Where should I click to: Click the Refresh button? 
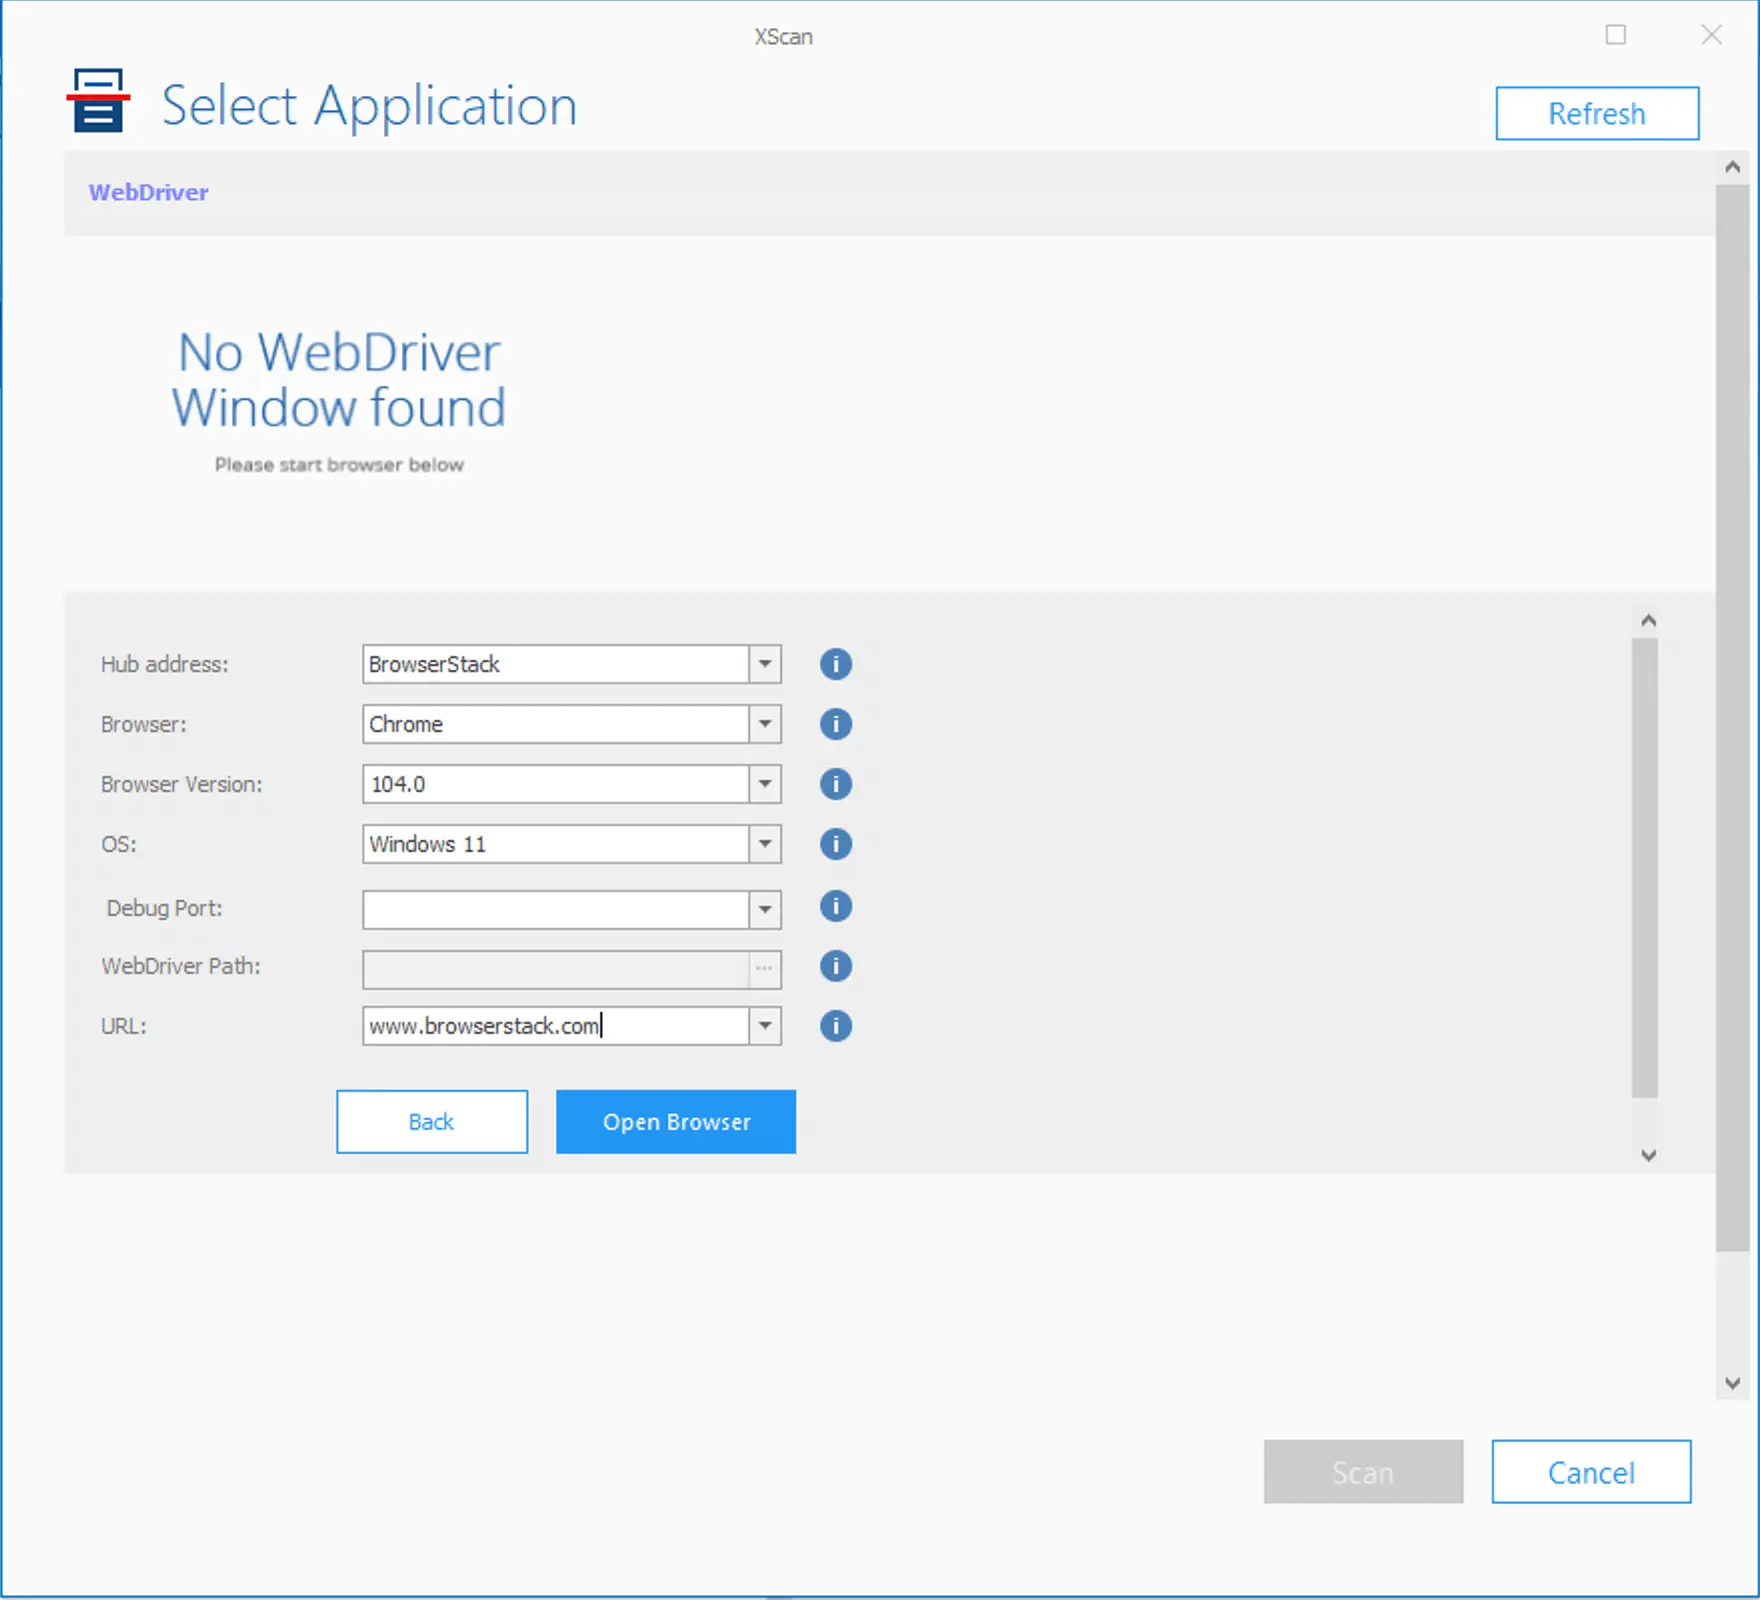[x=1597, y=114]
